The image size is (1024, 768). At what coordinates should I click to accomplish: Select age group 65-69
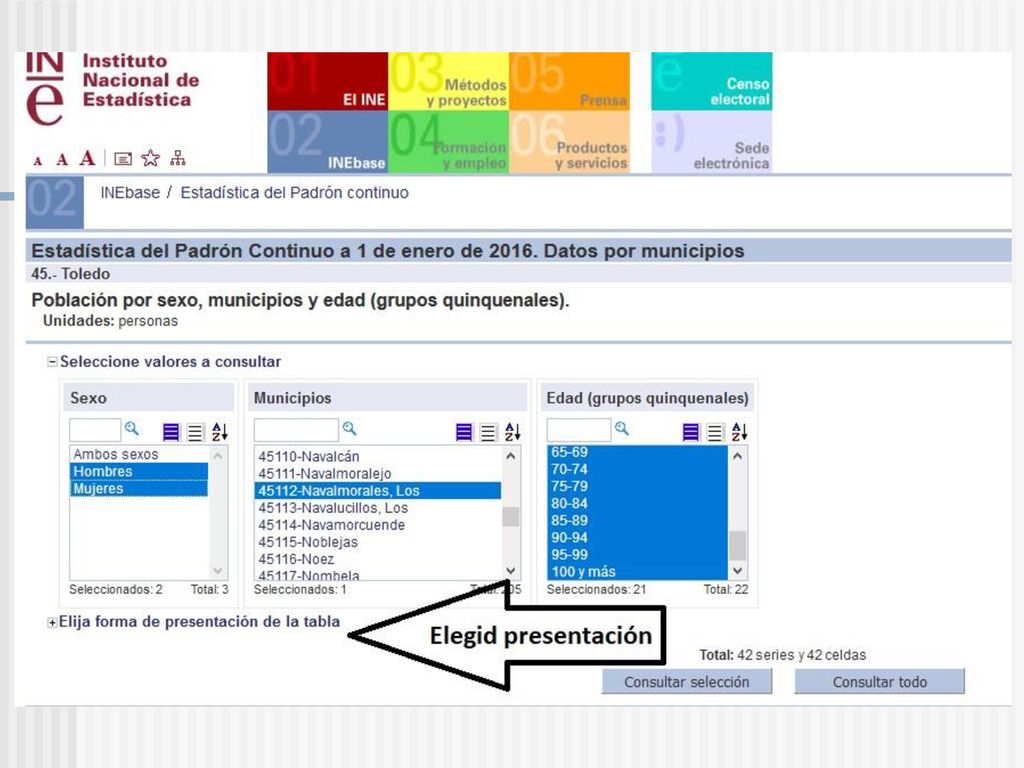(637, 452)
